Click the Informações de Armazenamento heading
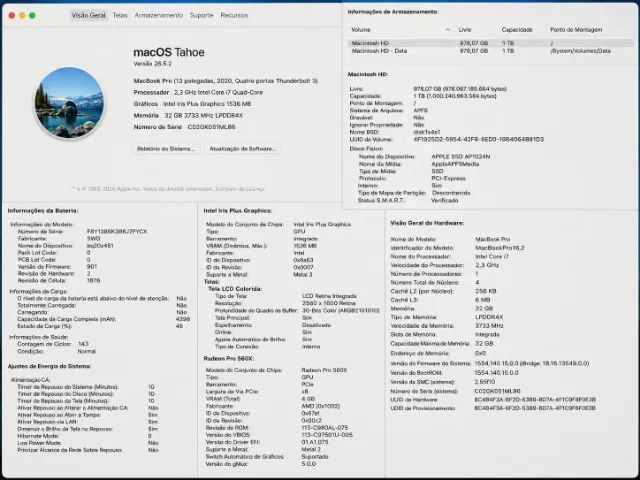Image resolution: width=640 pixels, height=480 pixels. coord(393,12)
